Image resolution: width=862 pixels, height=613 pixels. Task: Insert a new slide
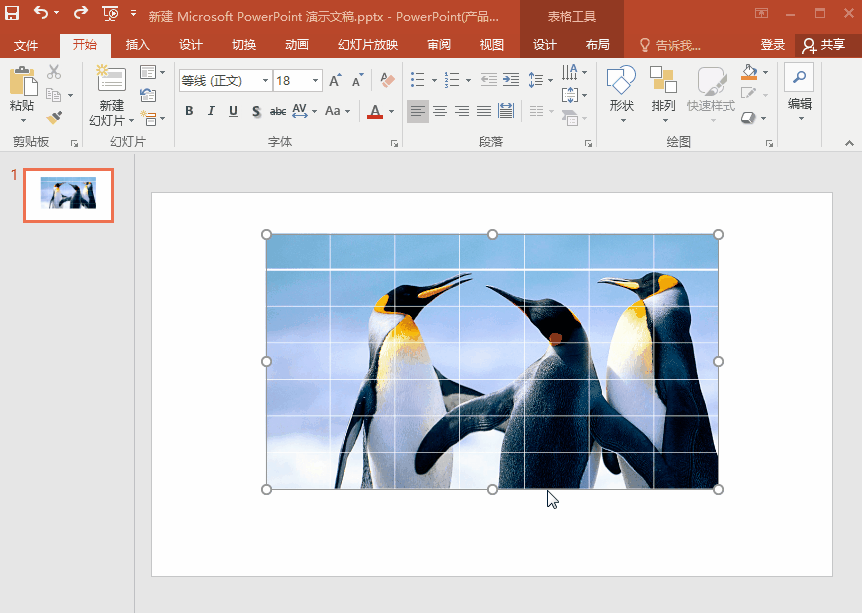coord(112,80)
